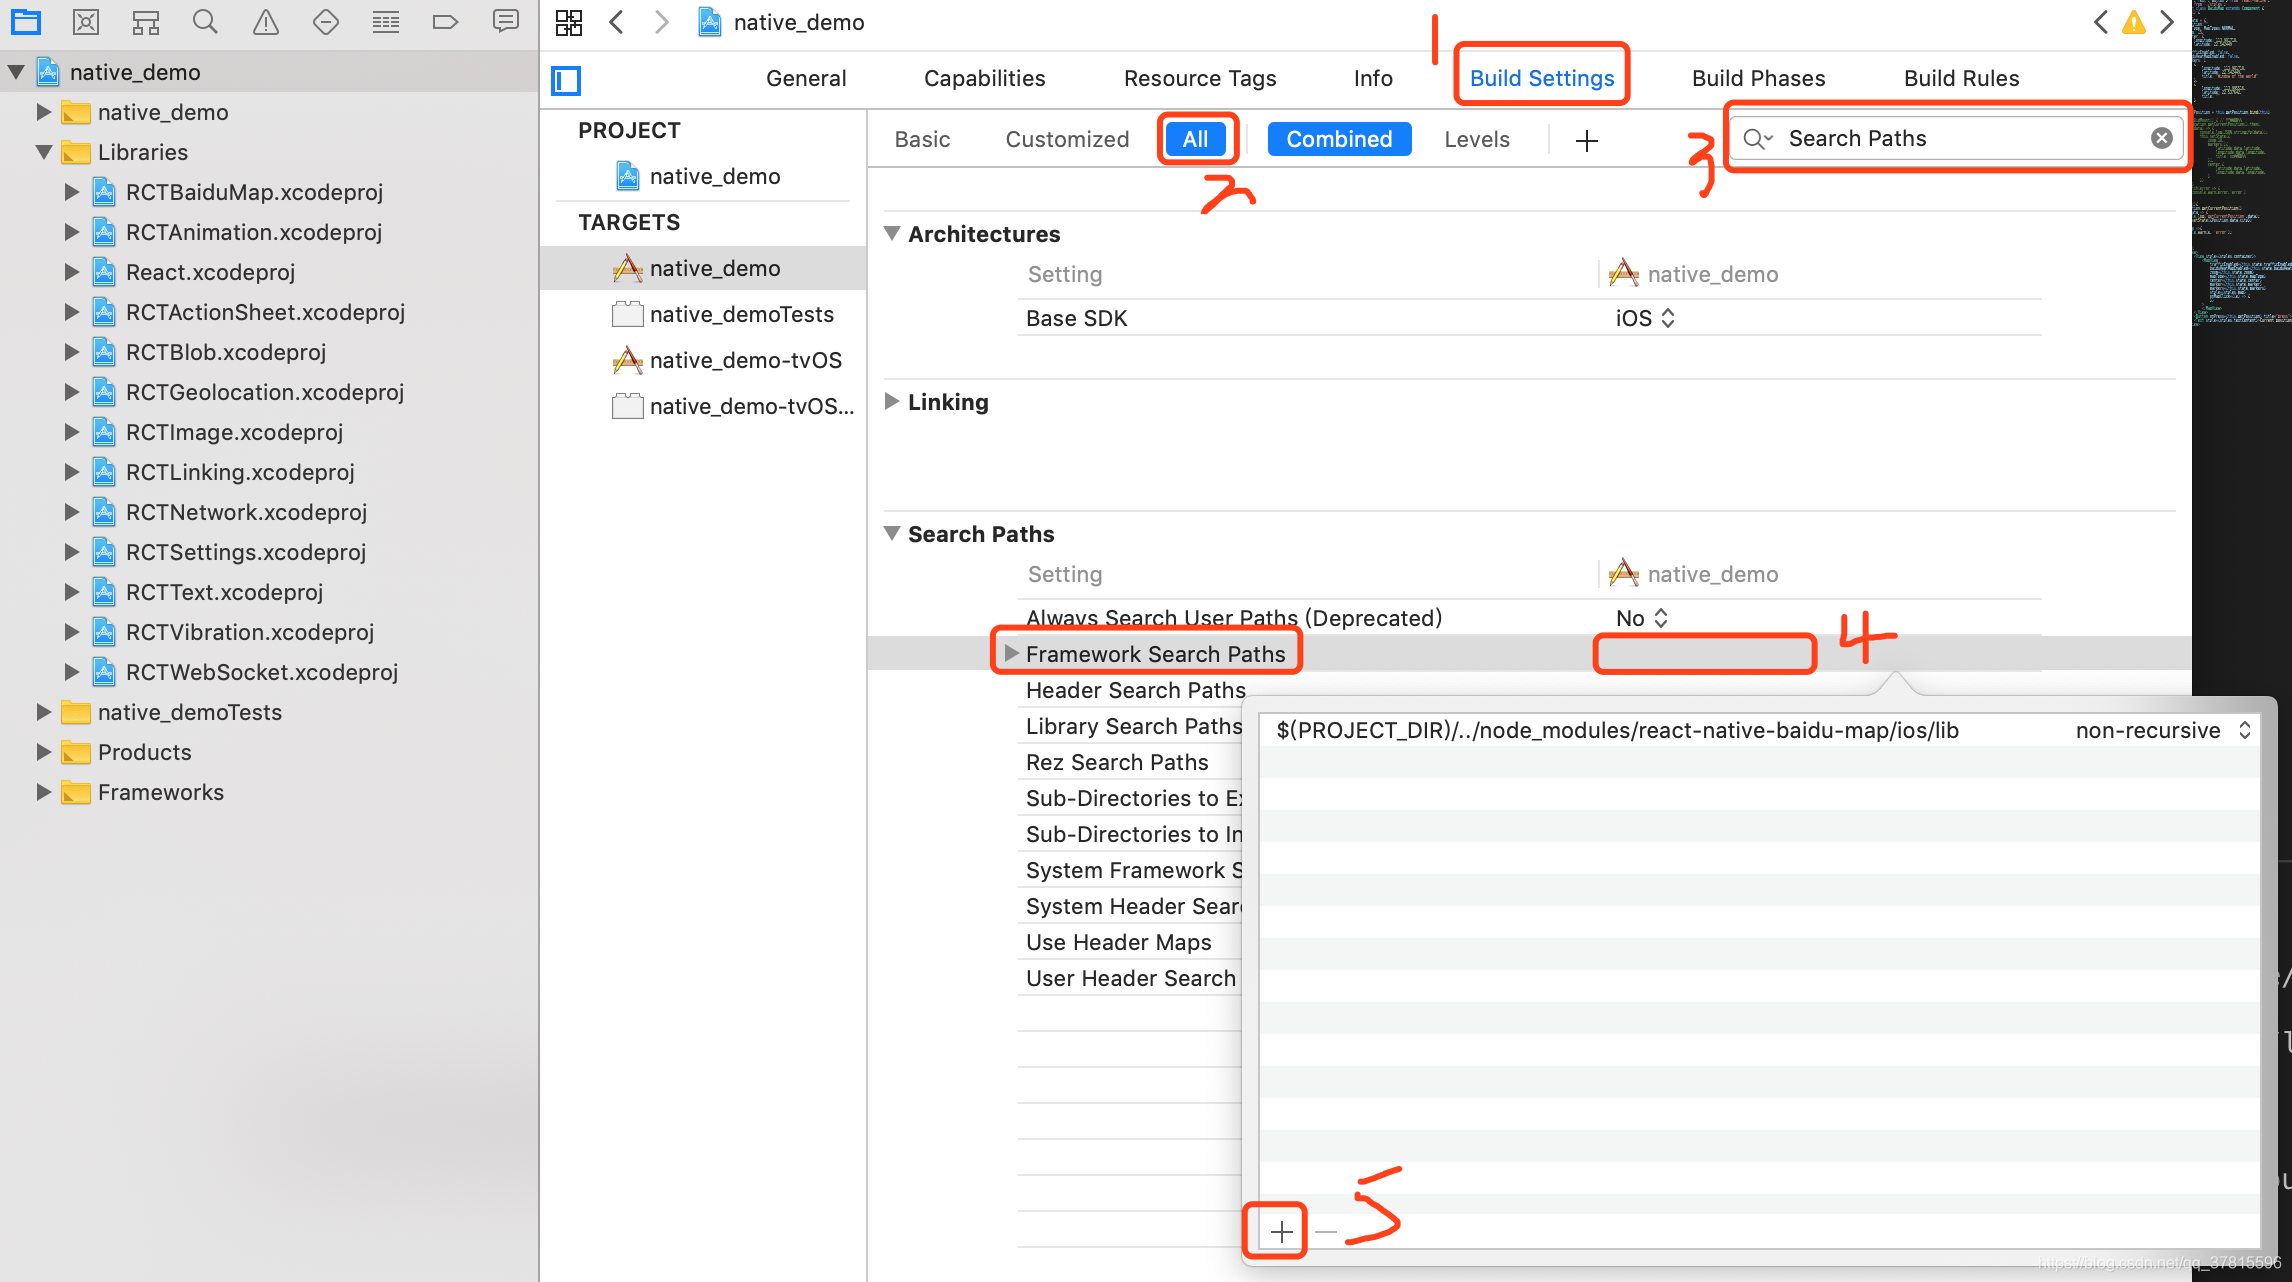Switch to the Resource Tags tab
The image size is (2292, 1282).
point(1200,78)
